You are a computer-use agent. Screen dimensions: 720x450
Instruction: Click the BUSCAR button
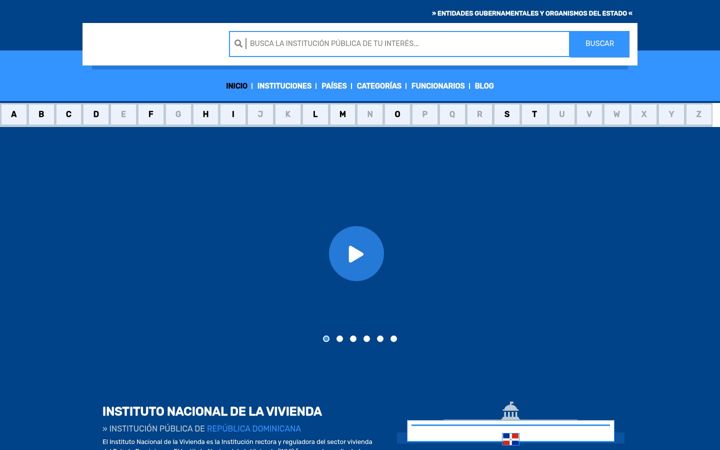(x=599, y=44)
